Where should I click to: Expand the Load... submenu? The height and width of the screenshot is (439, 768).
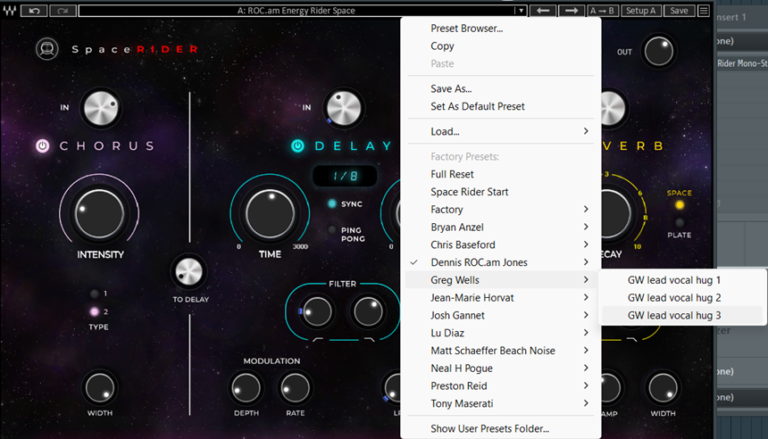[501, 131]
